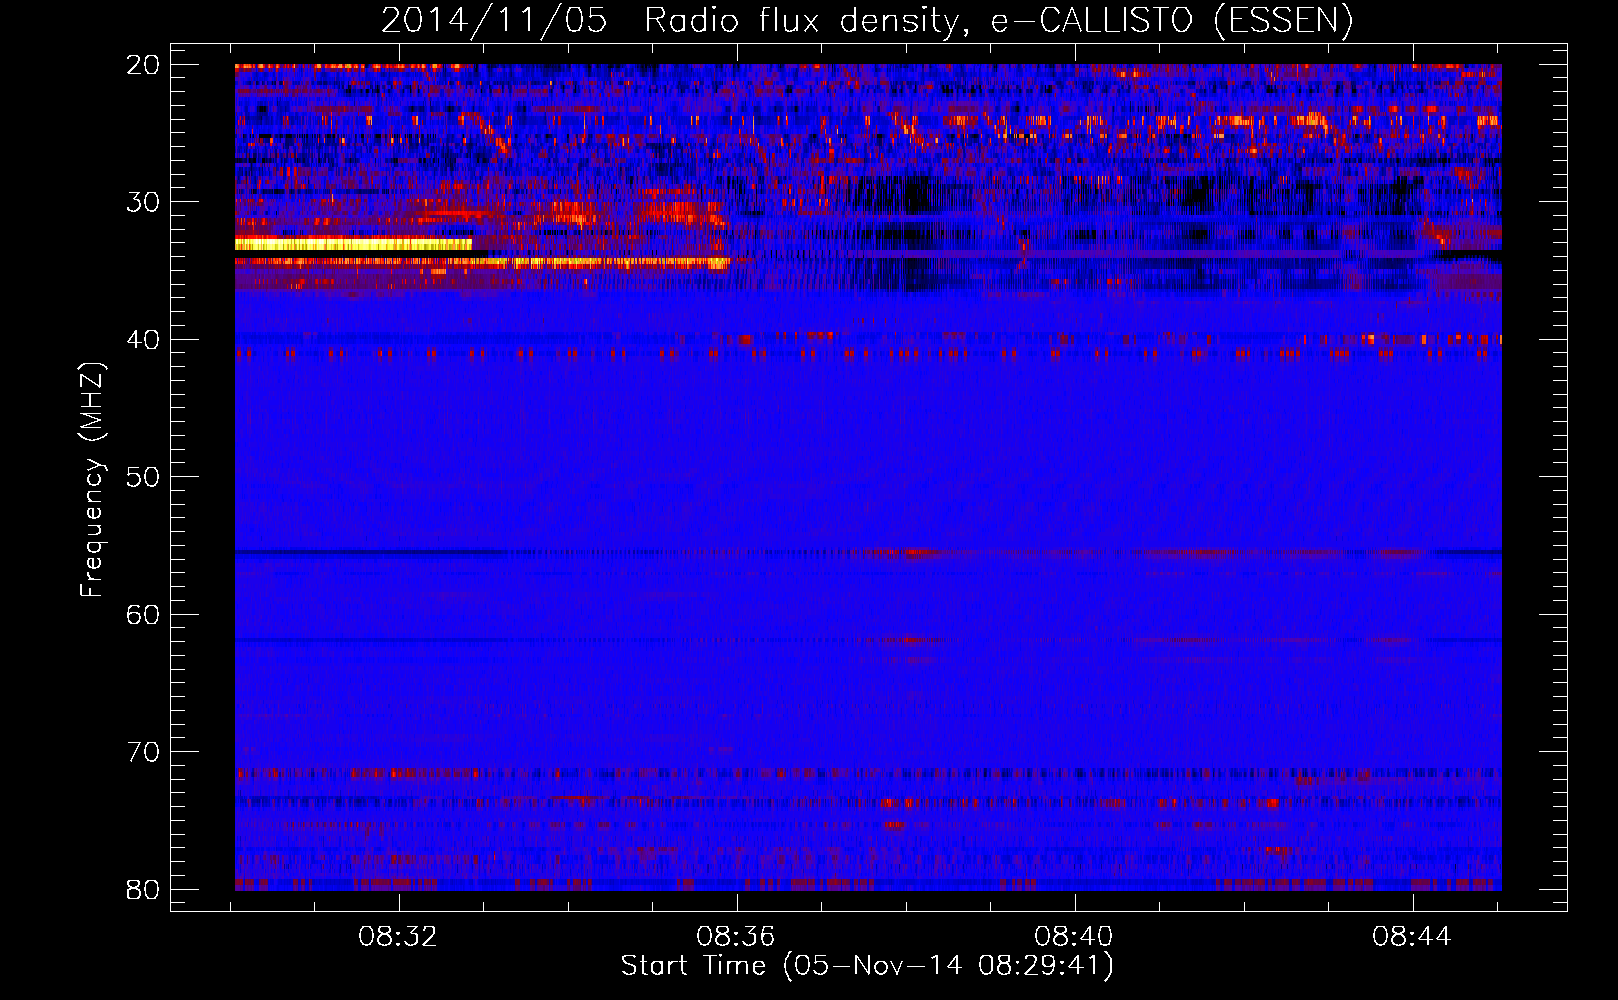Viewport: 1618px width, 1000px height.
Task: Click the 60 MHz frequency tick label
Action: 143,615
